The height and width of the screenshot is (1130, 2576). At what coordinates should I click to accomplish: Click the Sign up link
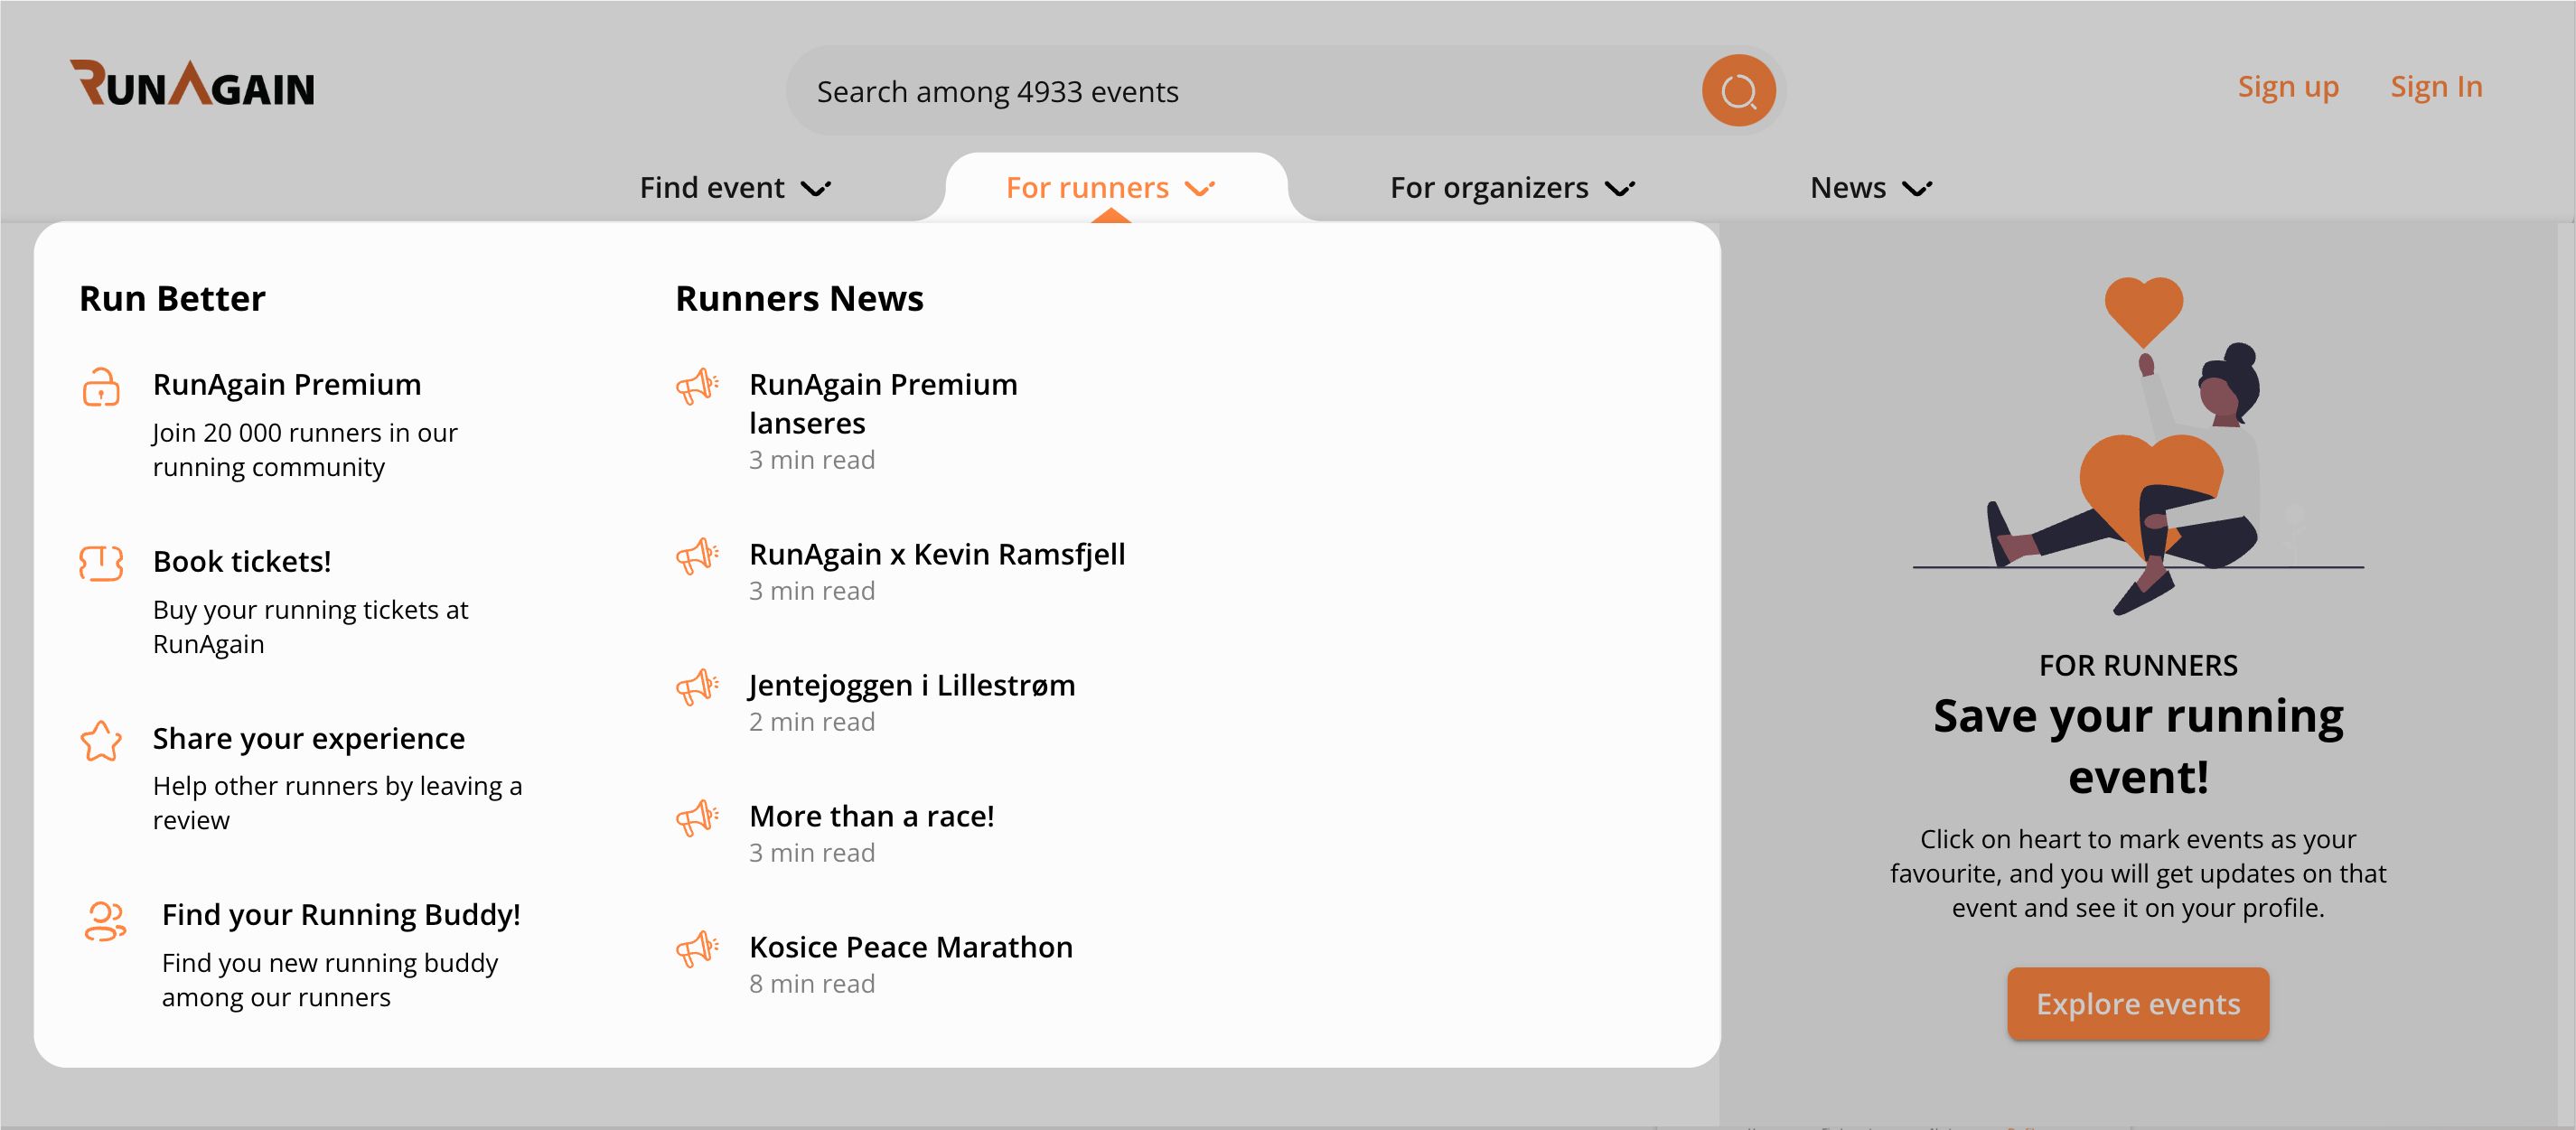coord(2288,88)
